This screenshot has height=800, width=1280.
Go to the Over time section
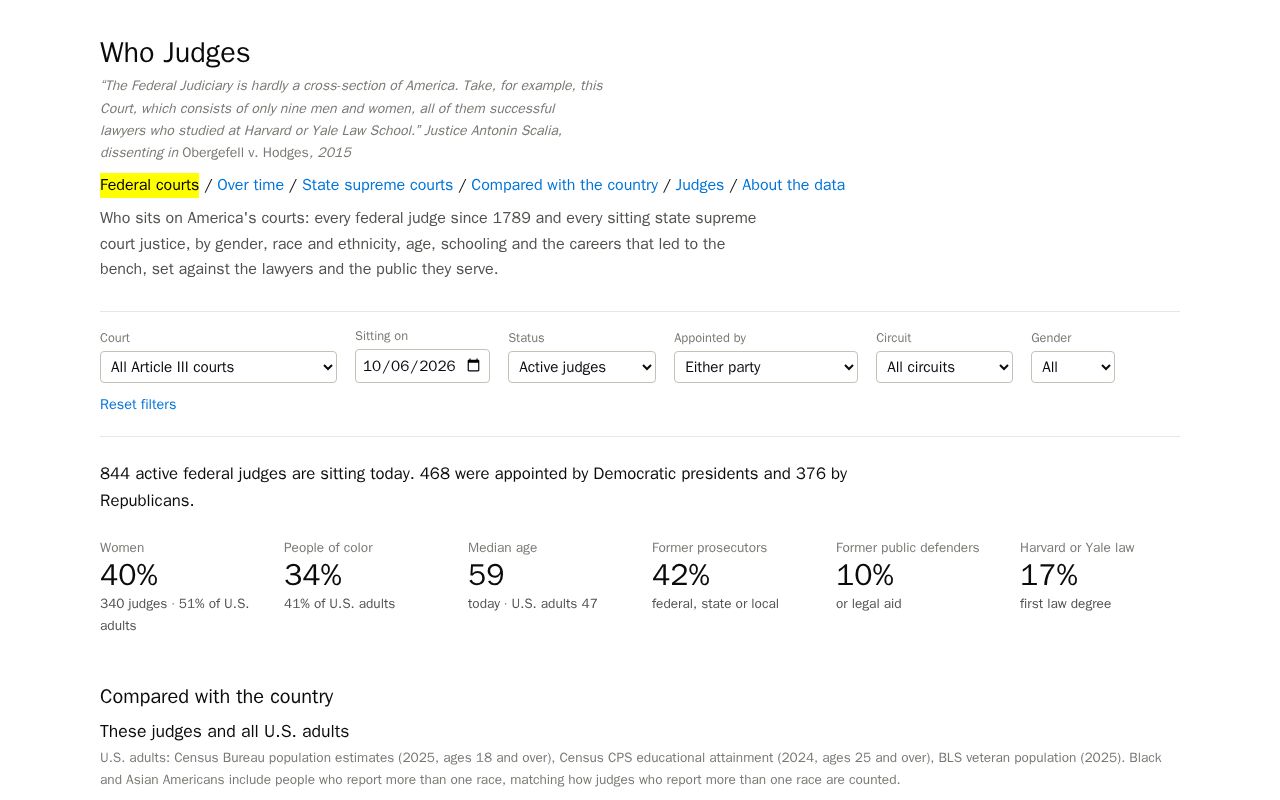coord(250,185)
